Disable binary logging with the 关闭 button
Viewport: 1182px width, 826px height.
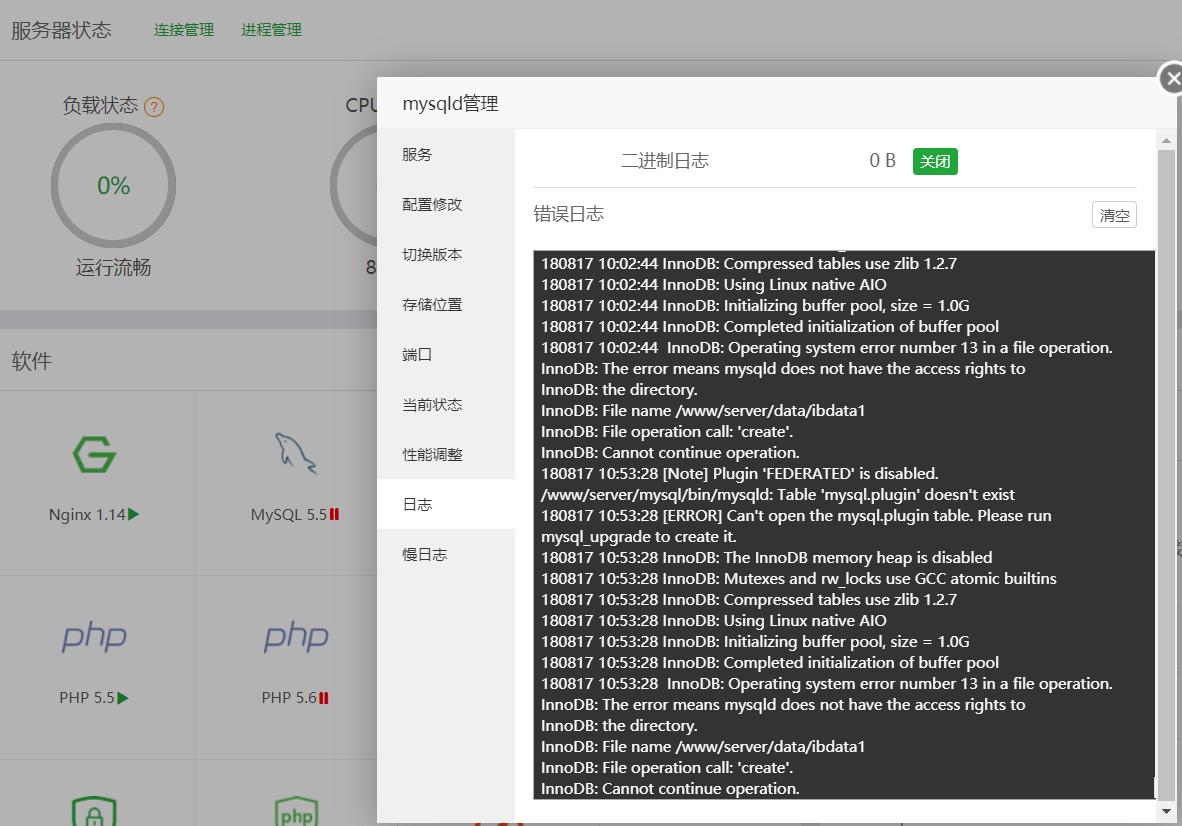(x=934, y=161)
